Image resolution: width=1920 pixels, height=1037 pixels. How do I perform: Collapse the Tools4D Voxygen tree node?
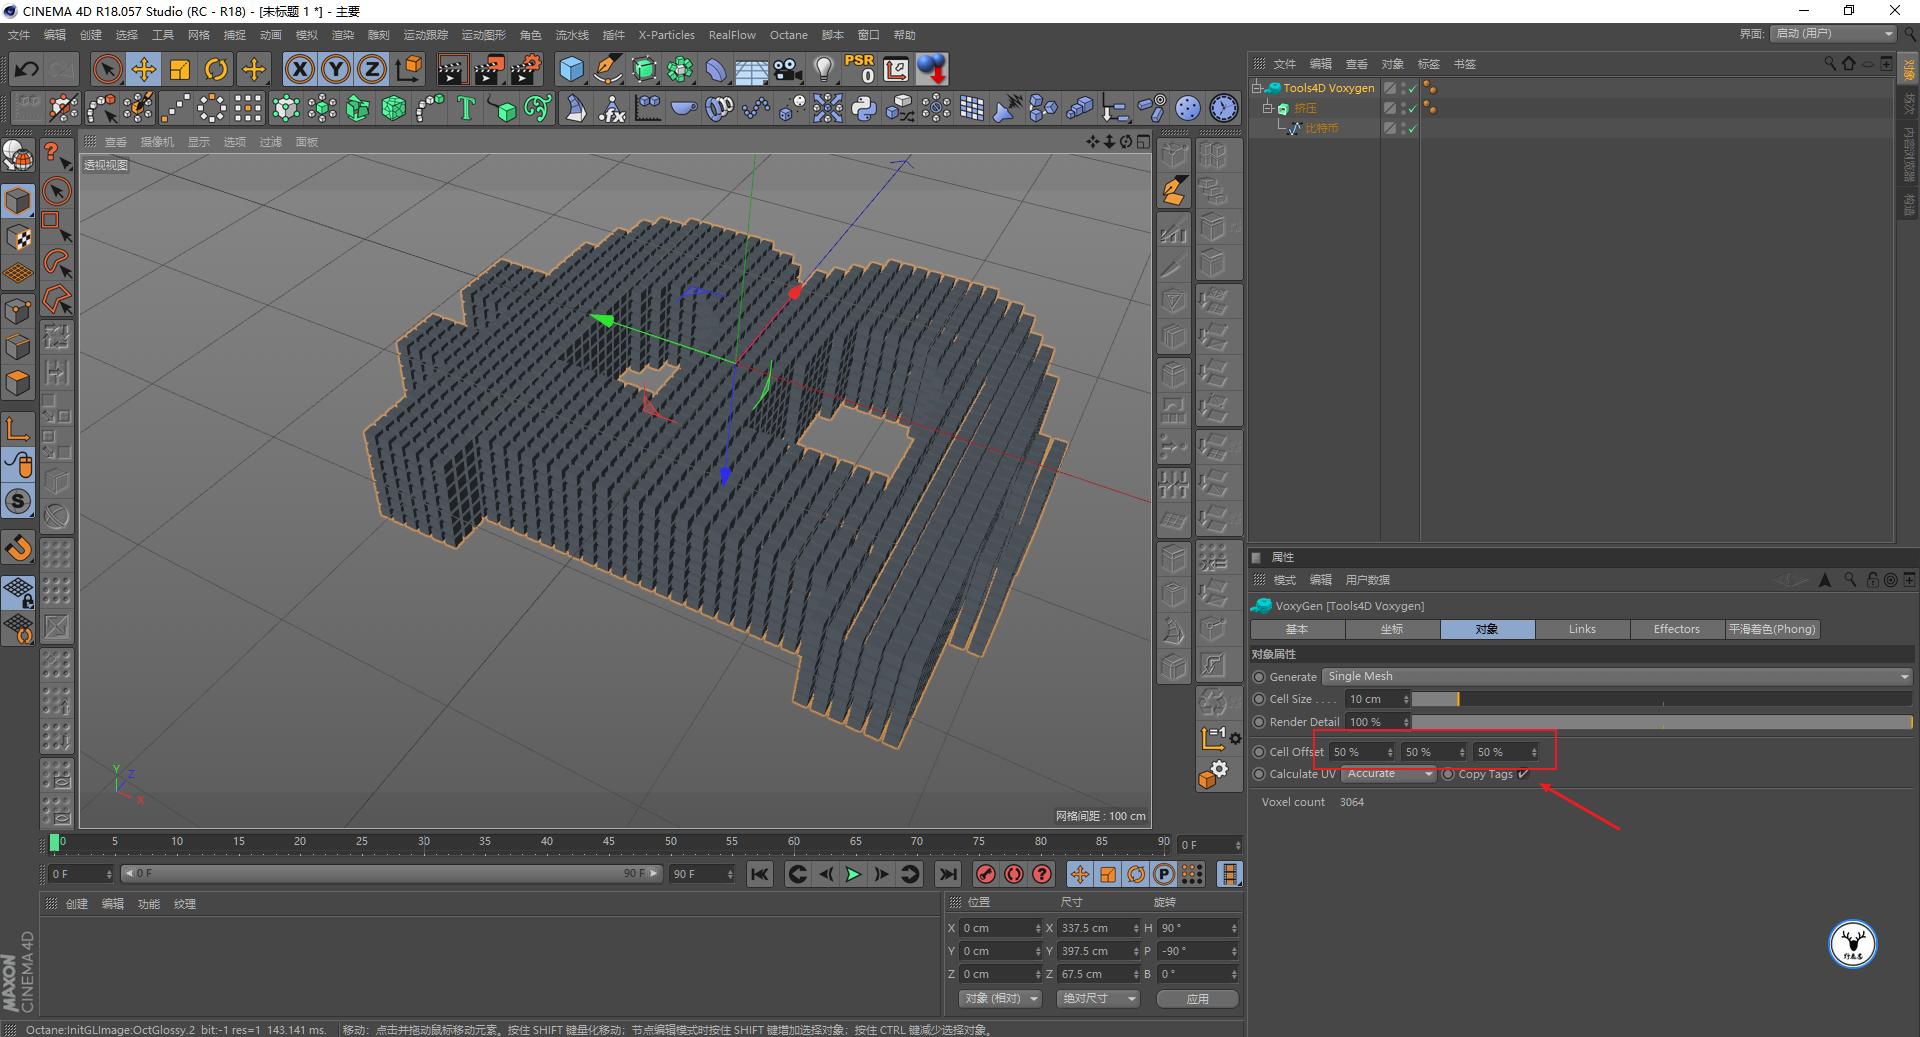(x=1257, y=88)
